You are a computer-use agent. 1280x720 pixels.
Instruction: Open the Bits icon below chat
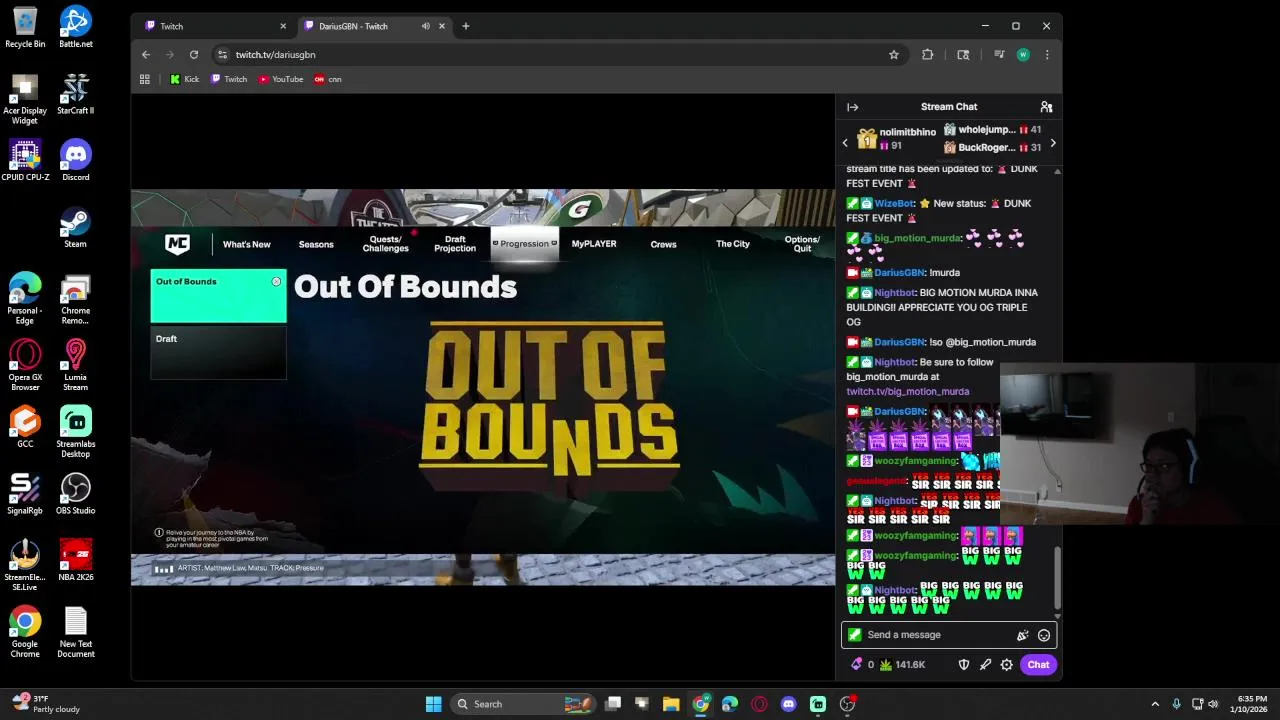(x=856, y=665)
